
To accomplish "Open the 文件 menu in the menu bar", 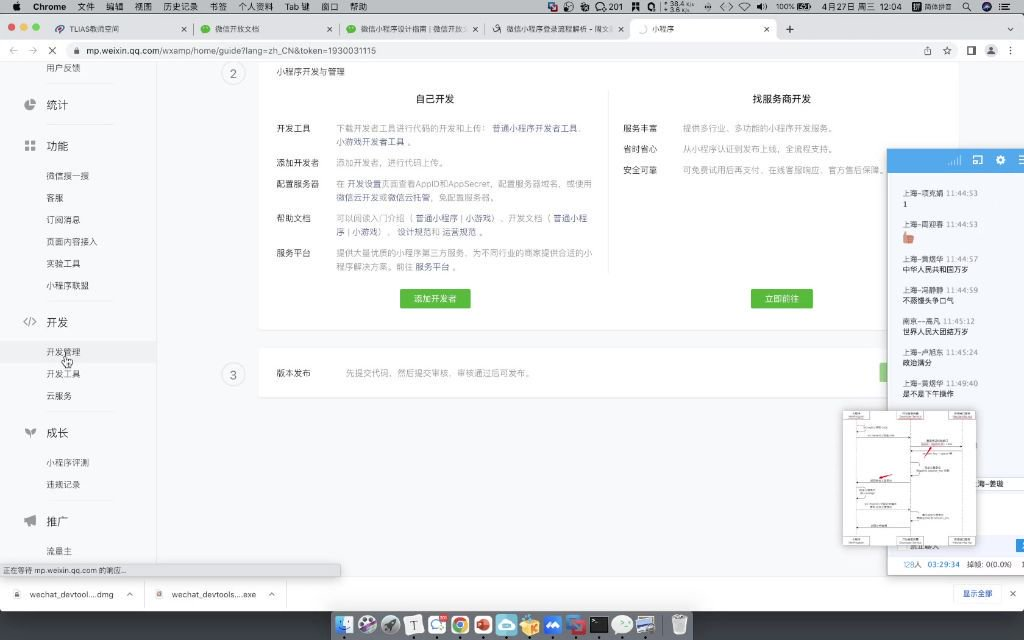I will (86, 7).
